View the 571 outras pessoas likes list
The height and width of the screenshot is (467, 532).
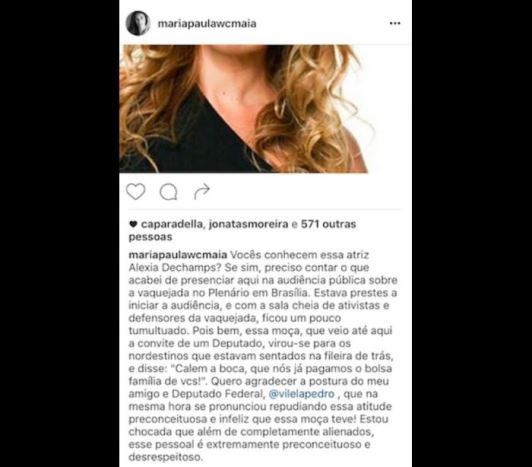(328, 224)
